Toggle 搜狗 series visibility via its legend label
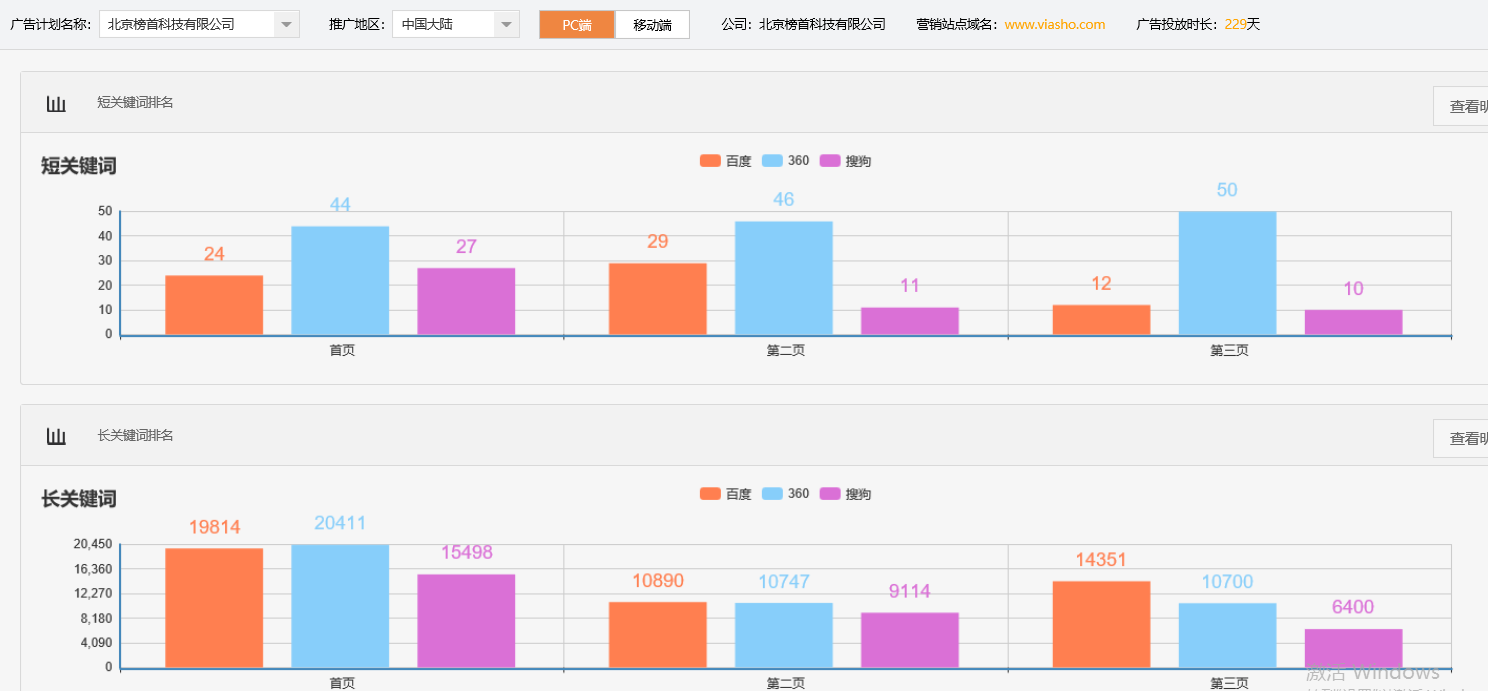 coord(857,160)
